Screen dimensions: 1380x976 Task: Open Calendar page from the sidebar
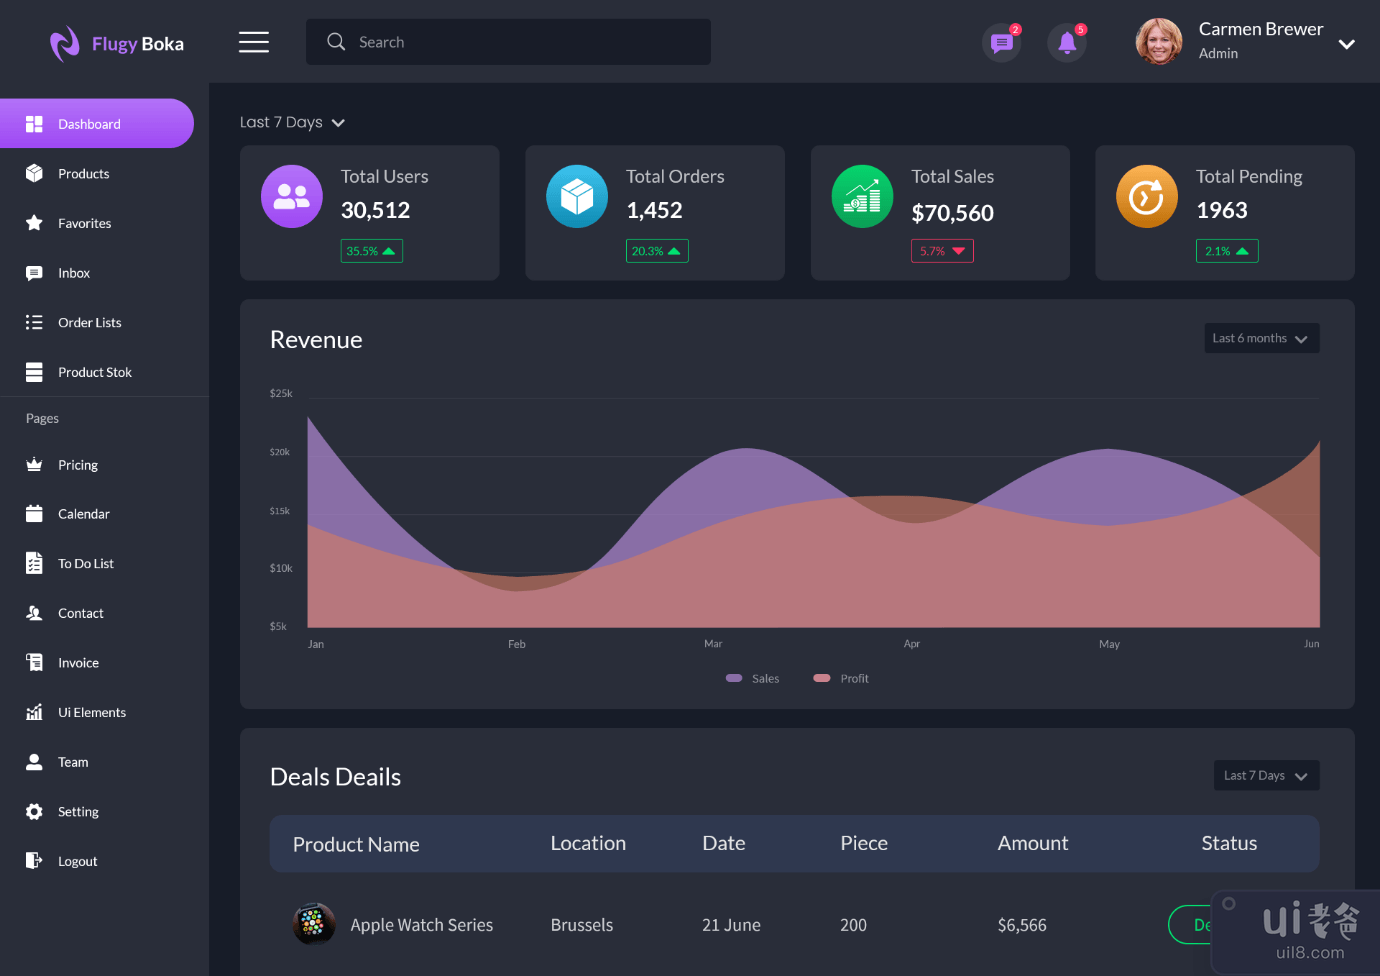click(x=84, y=514)
